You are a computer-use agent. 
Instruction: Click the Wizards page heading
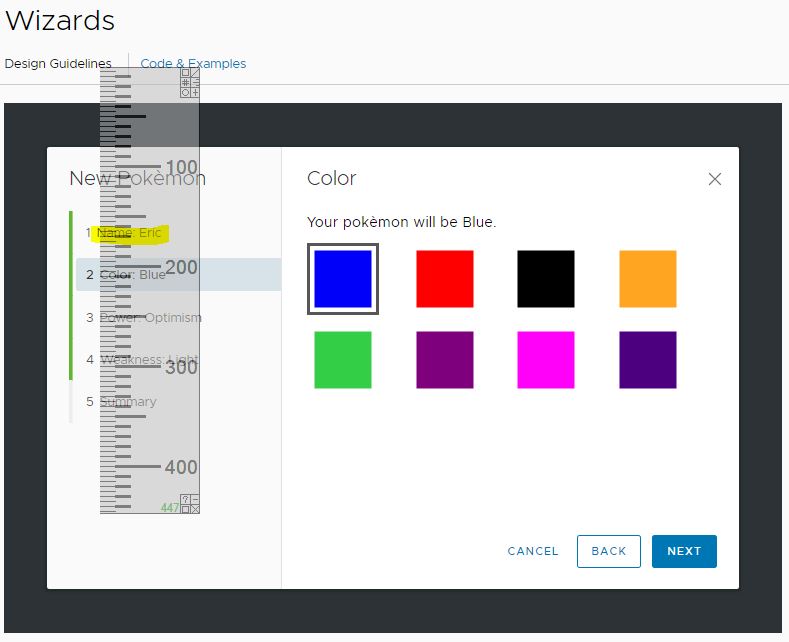tap(60, 21)
